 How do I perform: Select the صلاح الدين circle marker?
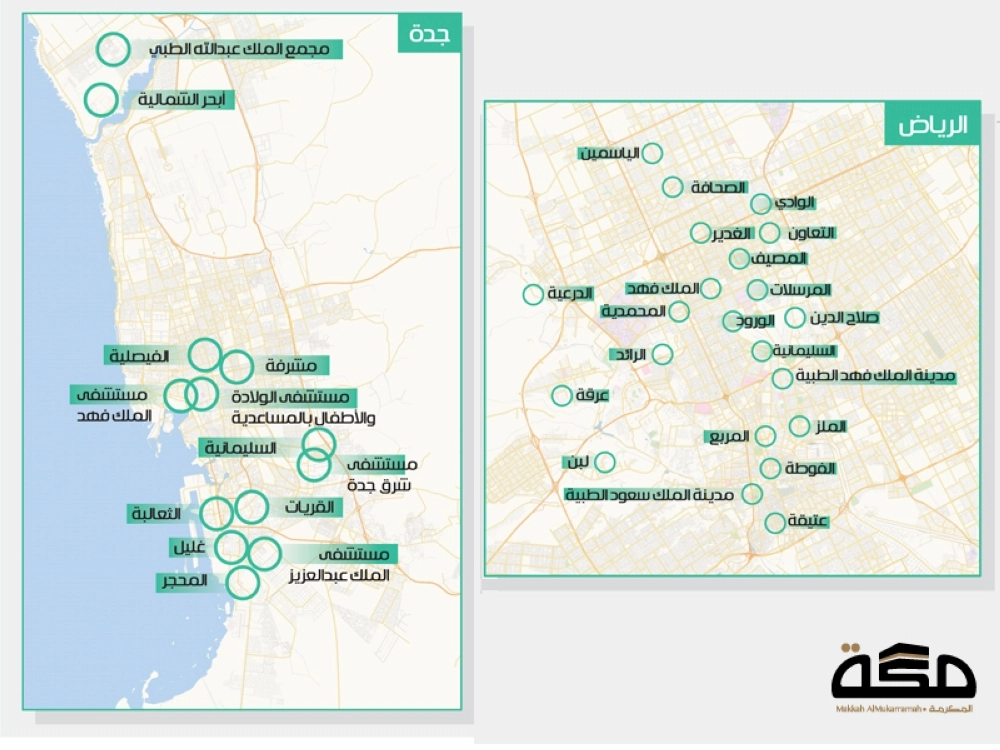click(794, 318)
